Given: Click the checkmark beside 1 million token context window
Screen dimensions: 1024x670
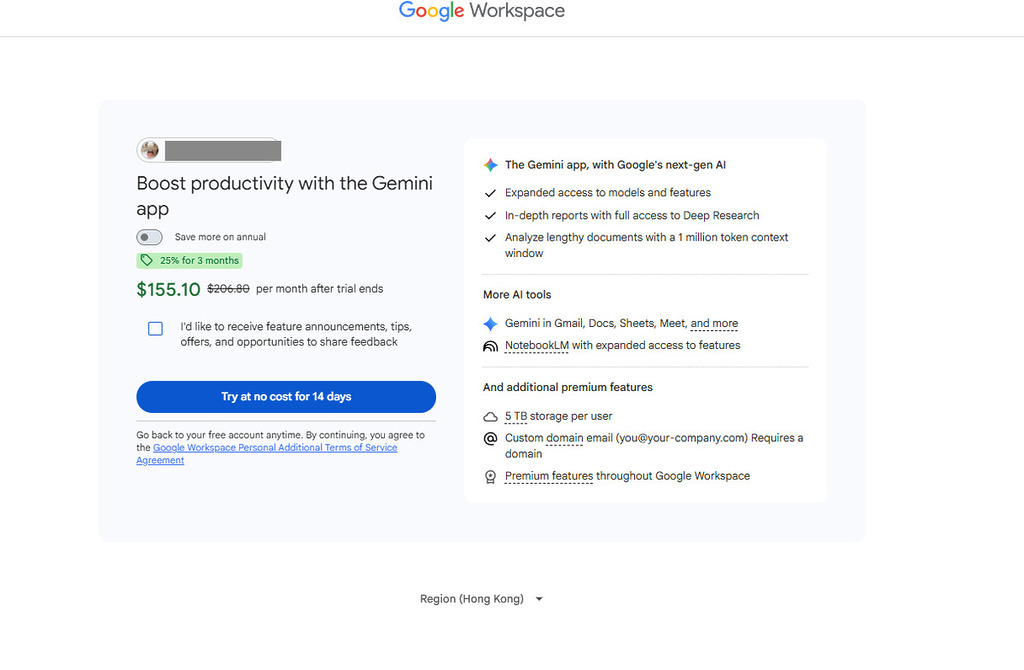Looking at the screenshot, I should click(490, 238).
